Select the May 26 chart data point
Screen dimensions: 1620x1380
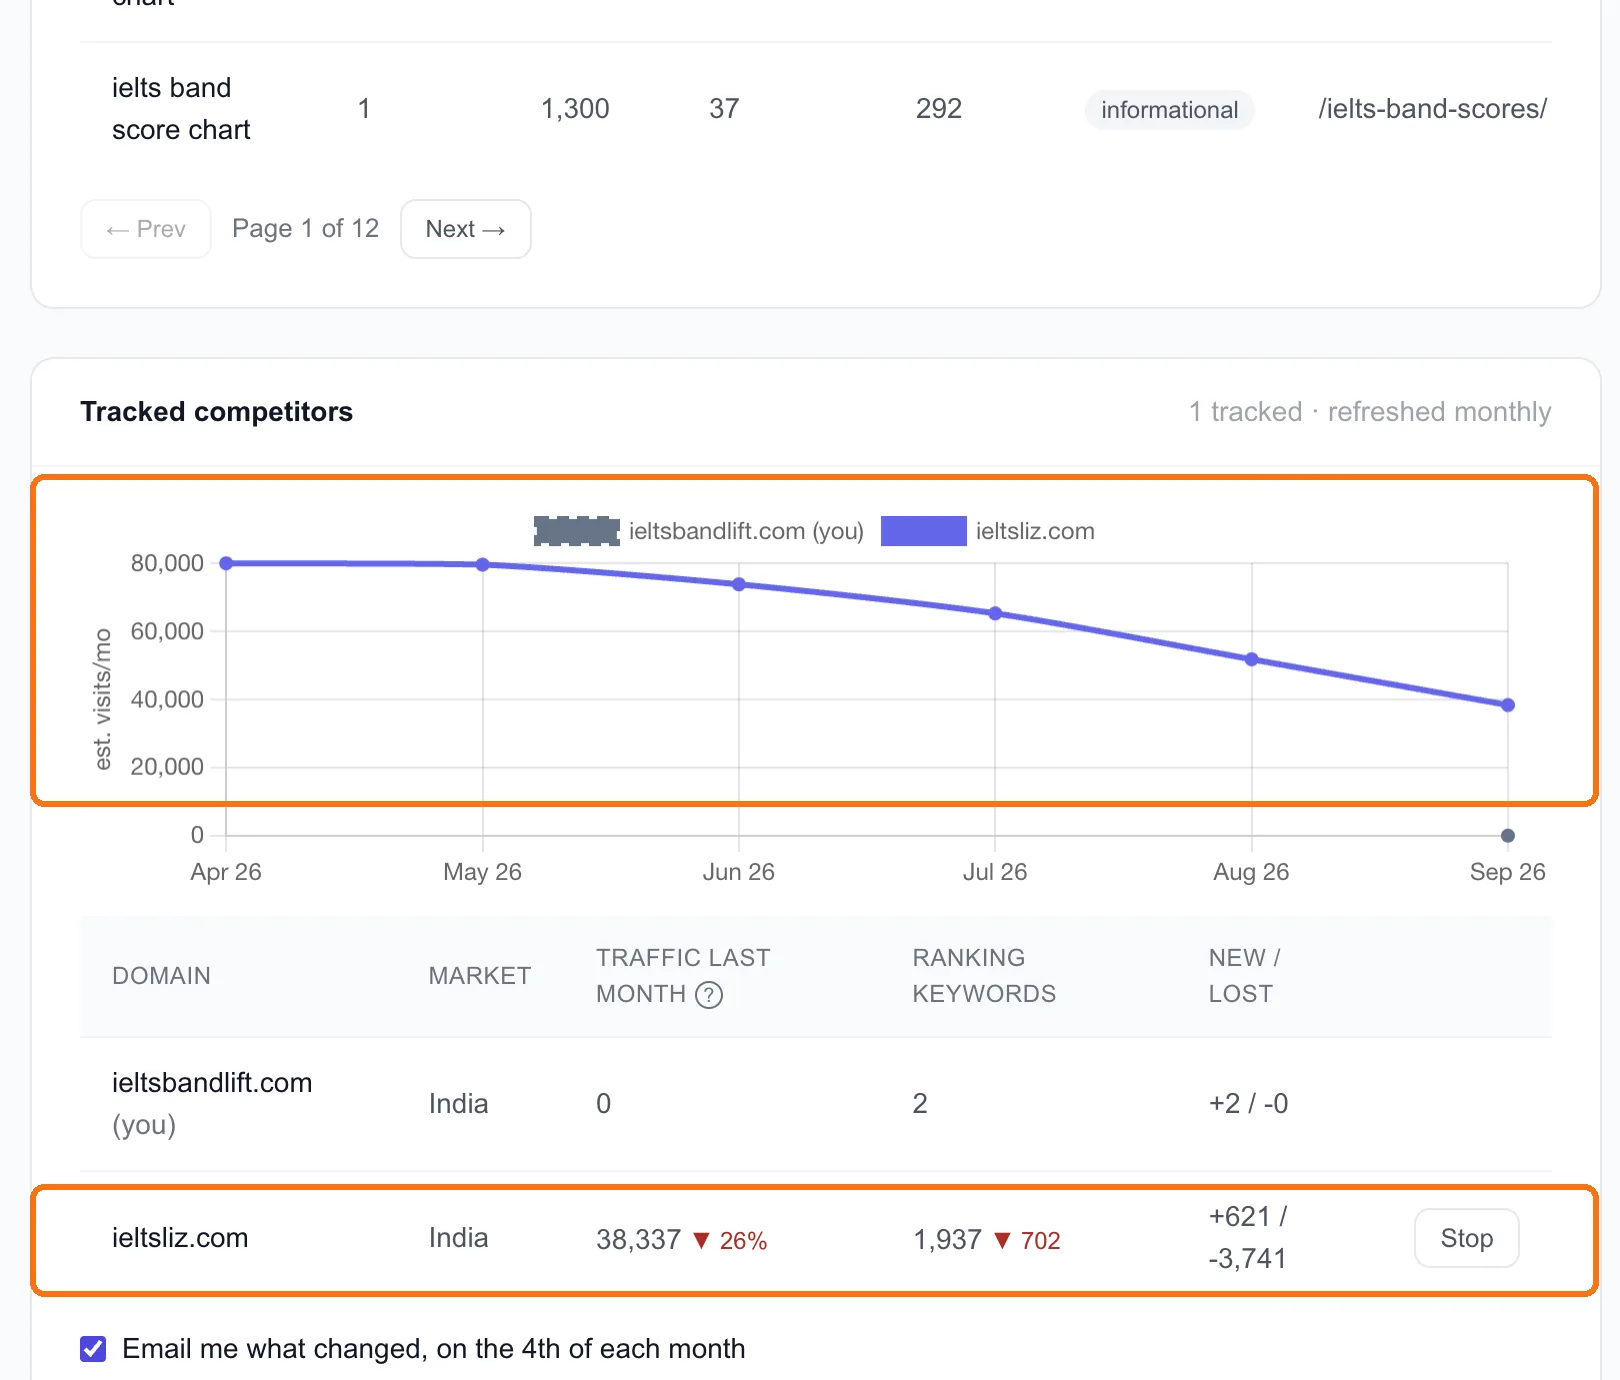(483, 565)
